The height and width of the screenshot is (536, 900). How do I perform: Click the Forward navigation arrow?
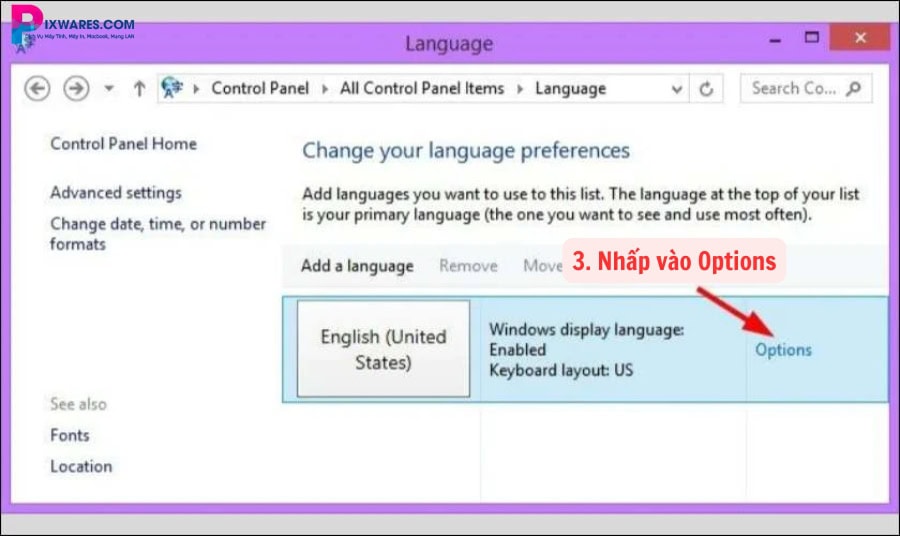point(75,89)
